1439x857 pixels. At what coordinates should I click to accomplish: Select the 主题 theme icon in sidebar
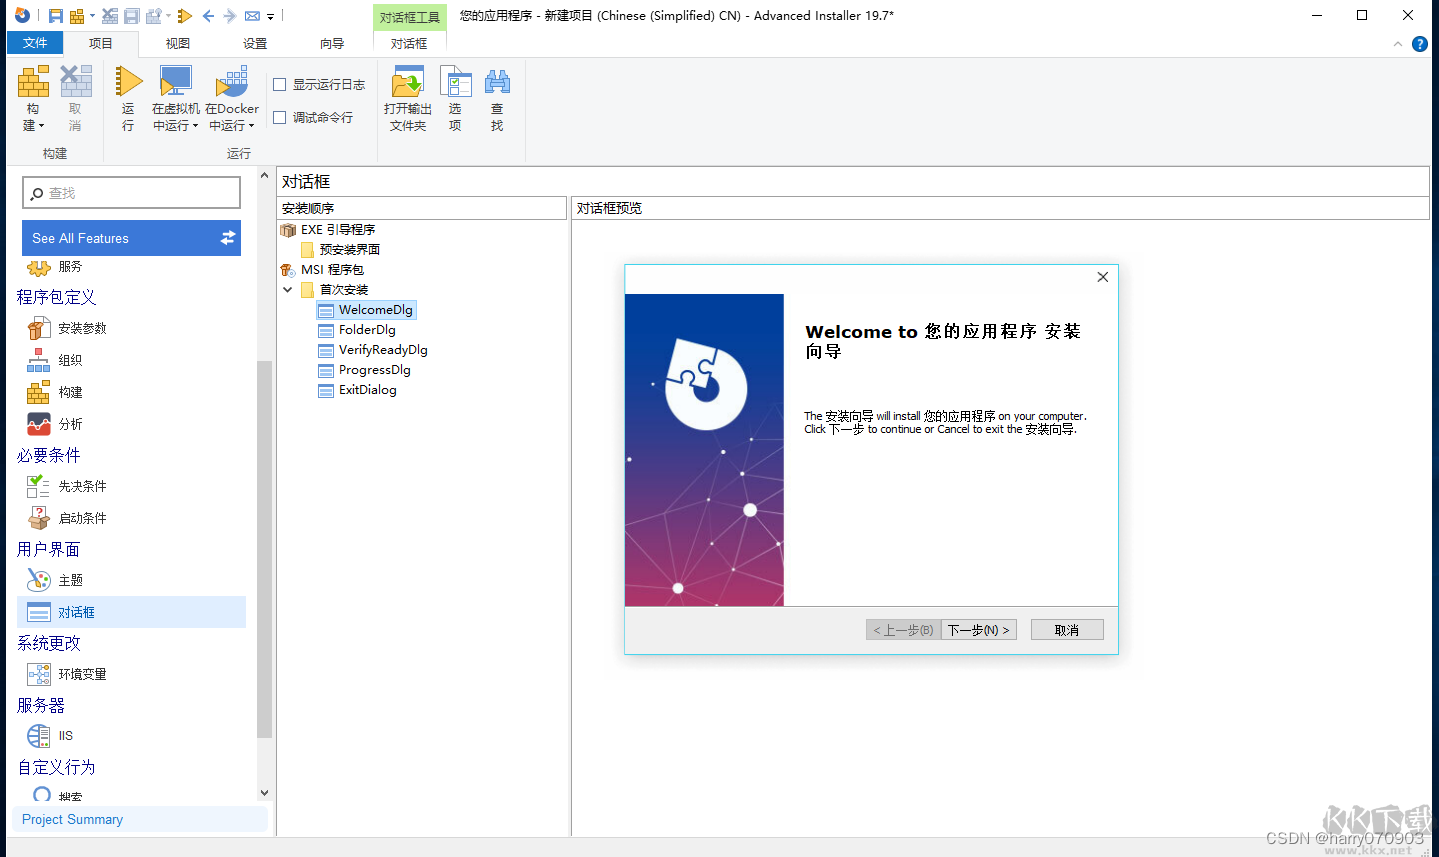[38, 580]
